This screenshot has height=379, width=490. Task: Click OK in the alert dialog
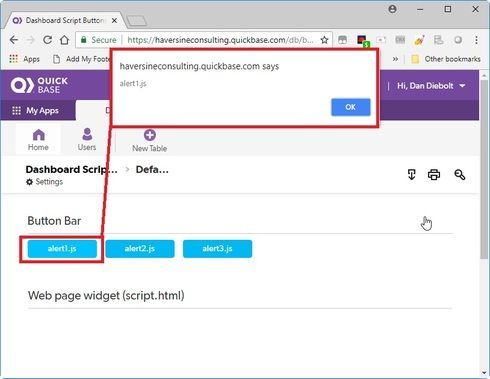(x=350, y=107)
